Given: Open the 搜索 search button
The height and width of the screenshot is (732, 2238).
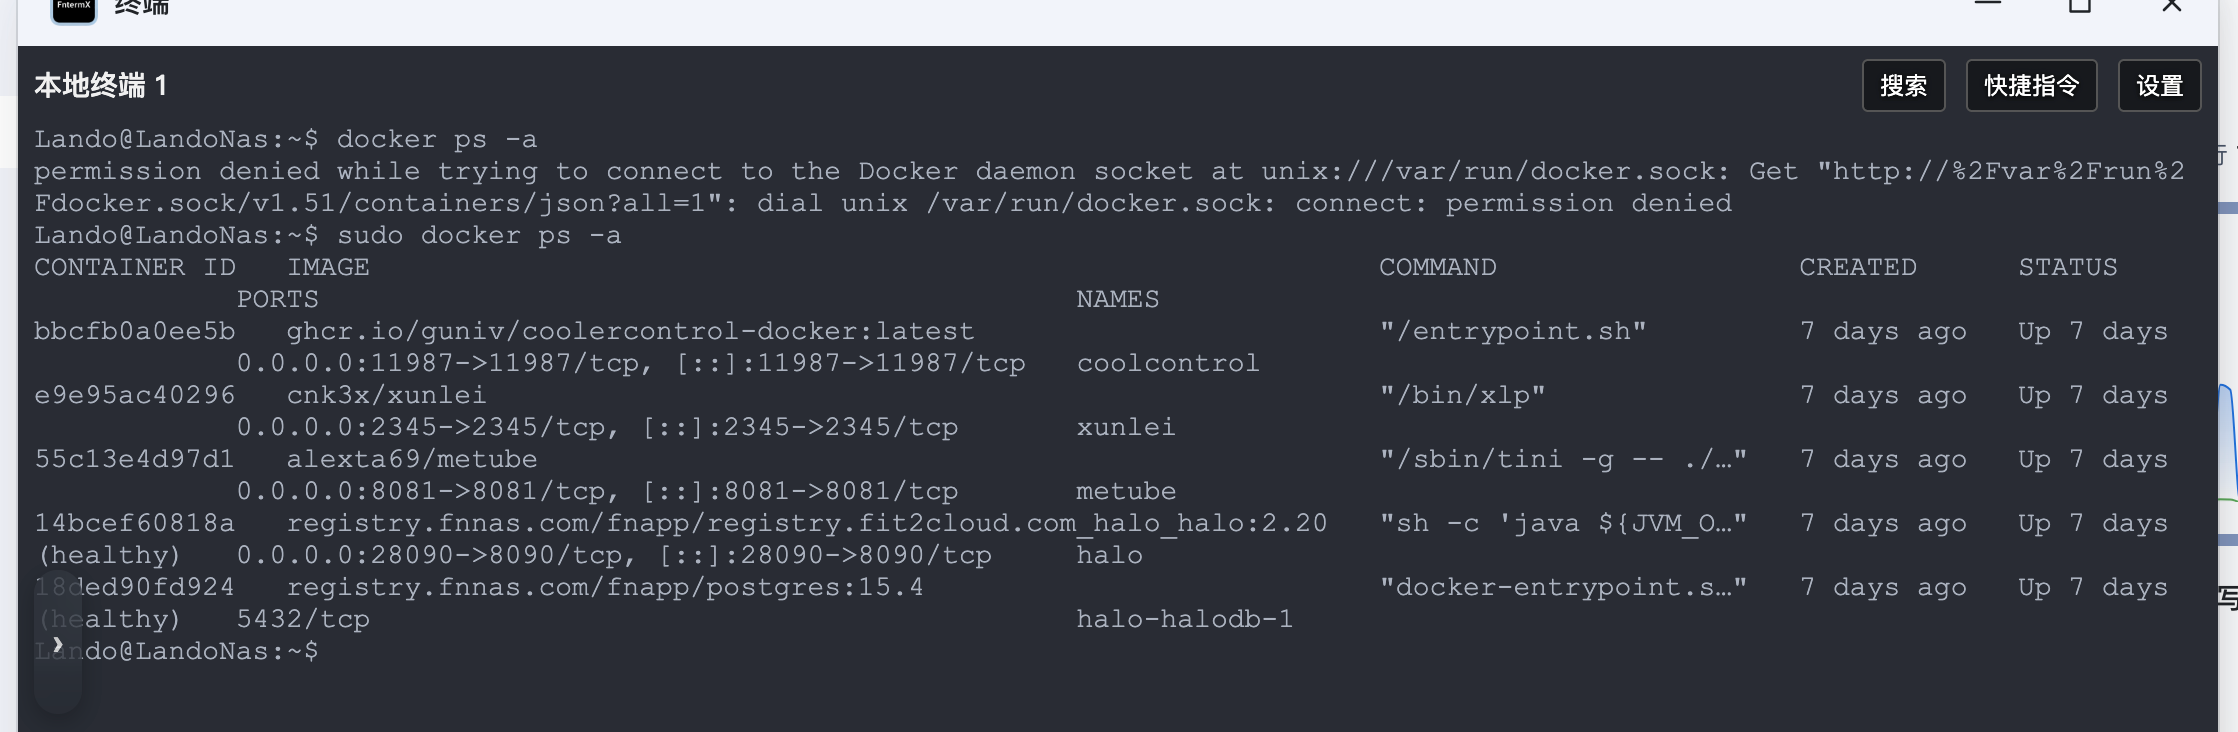Looking at the screenshot, I should point(1903,86).
